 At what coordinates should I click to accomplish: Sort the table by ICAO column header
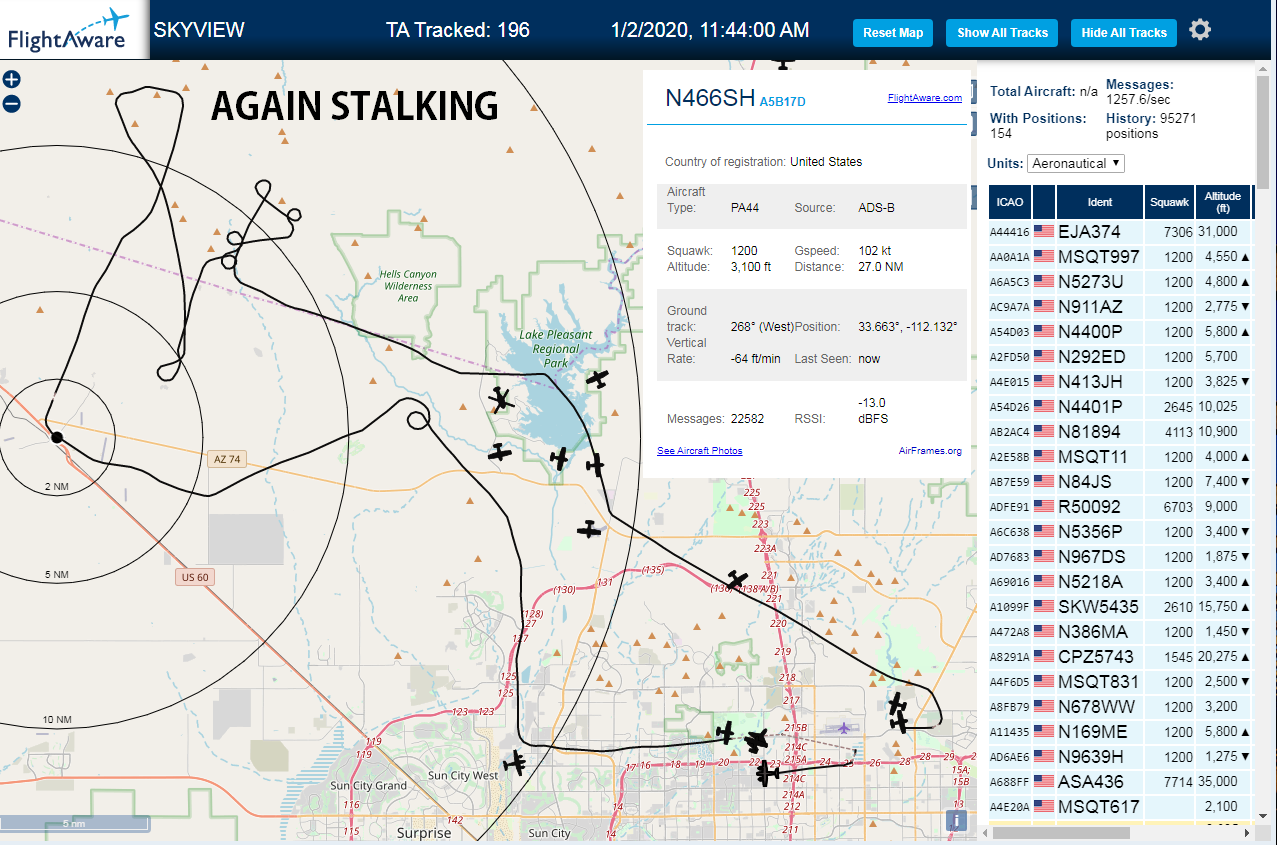[1010, 202]
